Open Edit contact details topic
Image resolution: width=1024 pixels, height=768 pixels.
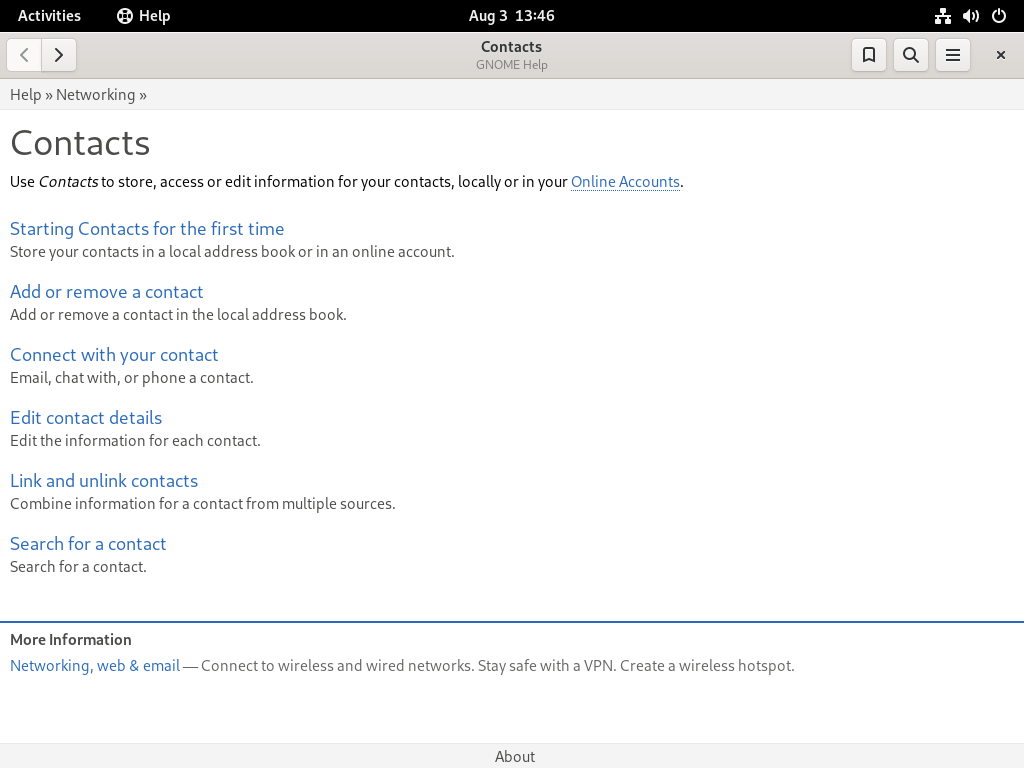point(86,417)
